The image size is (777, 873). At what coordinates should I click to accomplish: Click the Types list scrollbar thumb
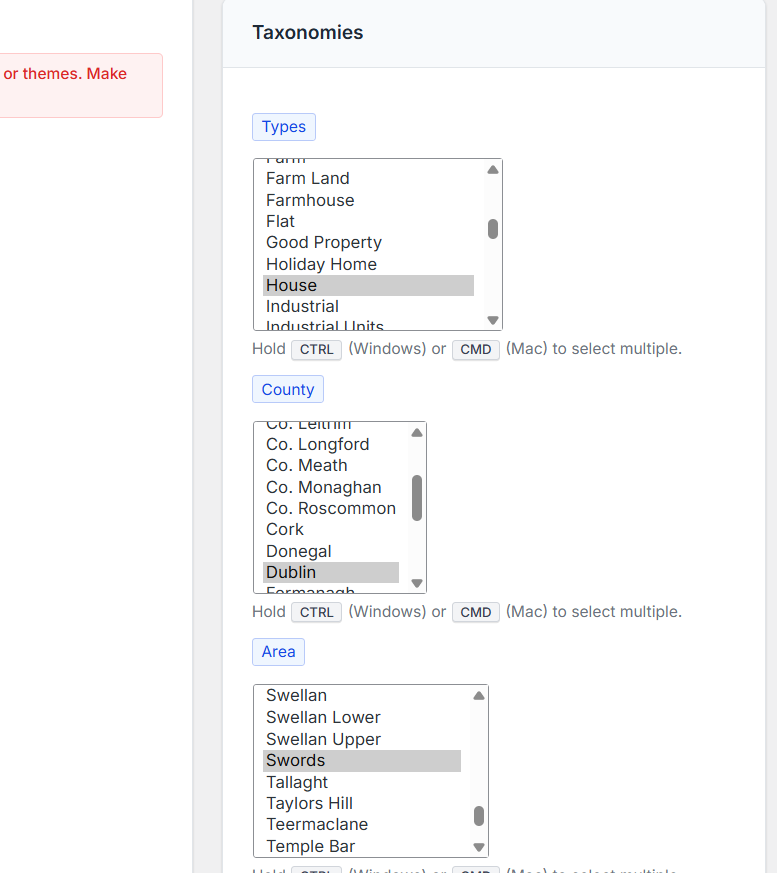(x=493, y=229)
